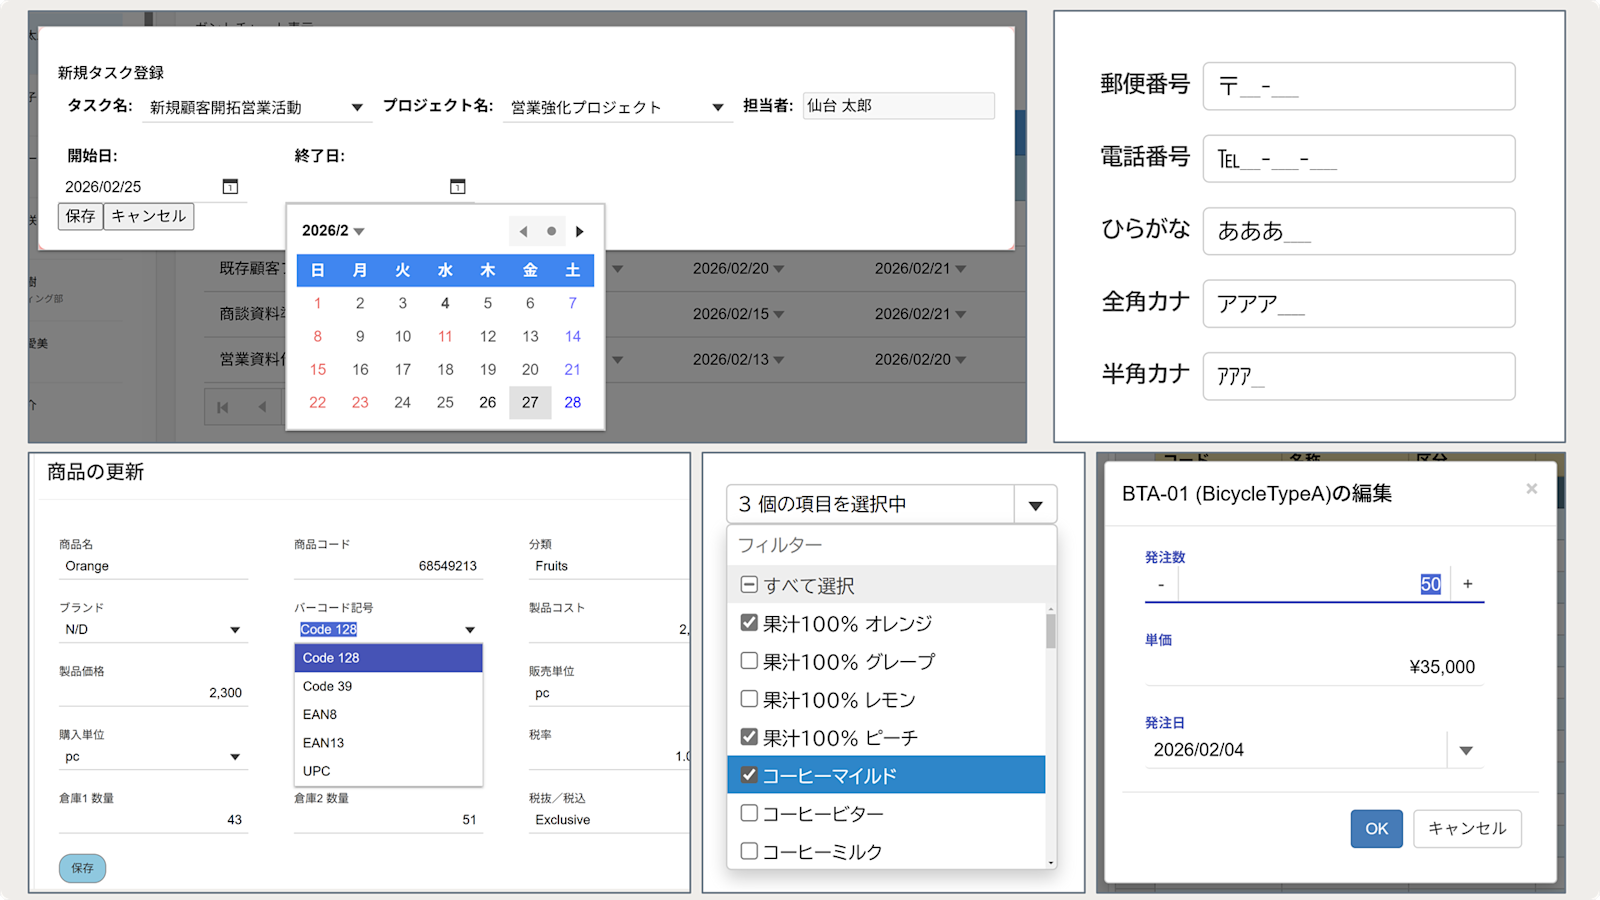Select UPC from barcode list
The width and height of the screenshot is (1600, 900).
tap(388, 771)
